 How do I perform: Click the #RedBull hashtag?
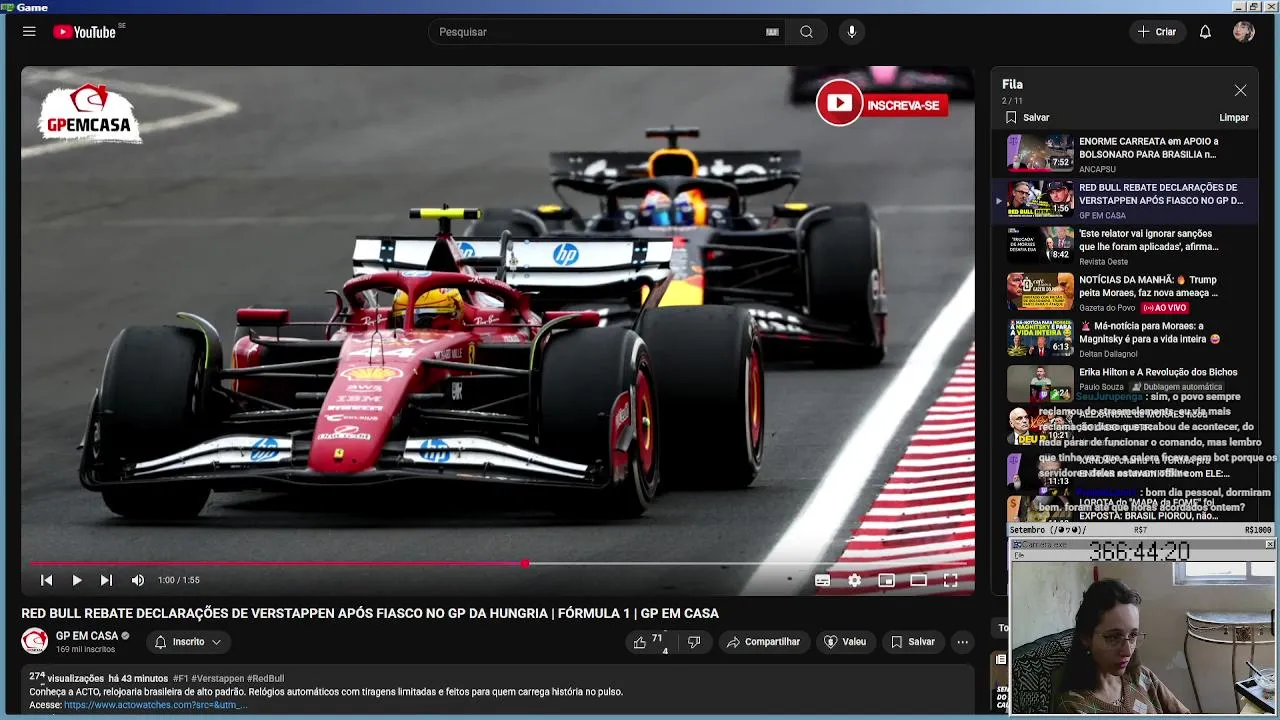click(x=266, y=679)
